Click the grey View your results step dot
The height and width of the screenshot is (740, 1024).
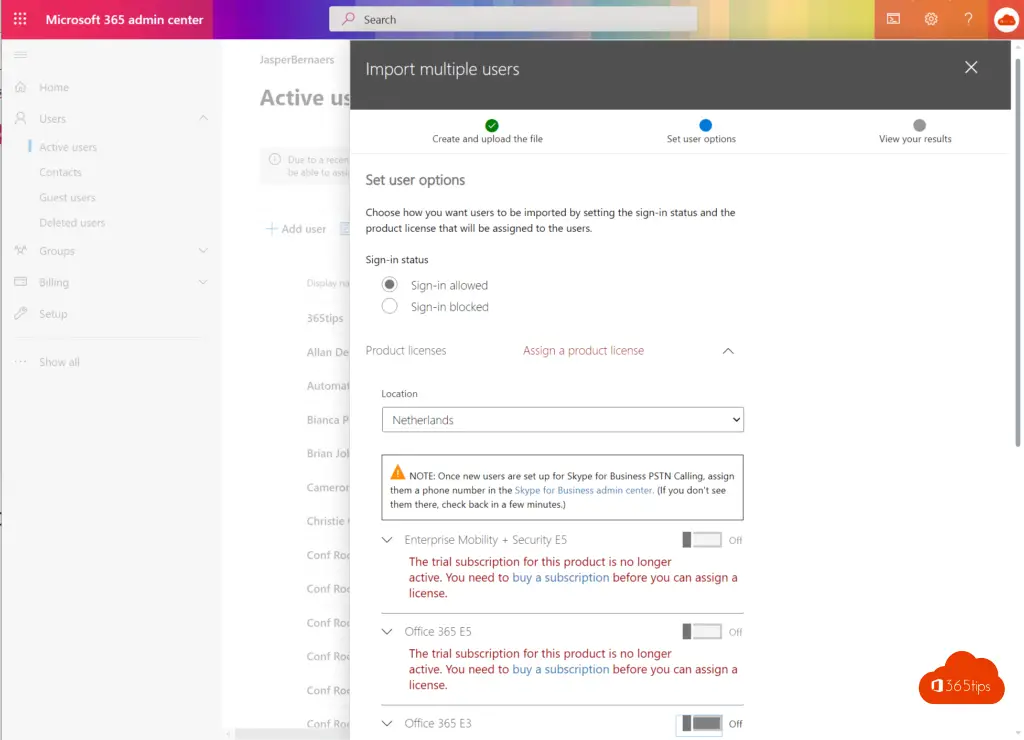pos(920,125)
